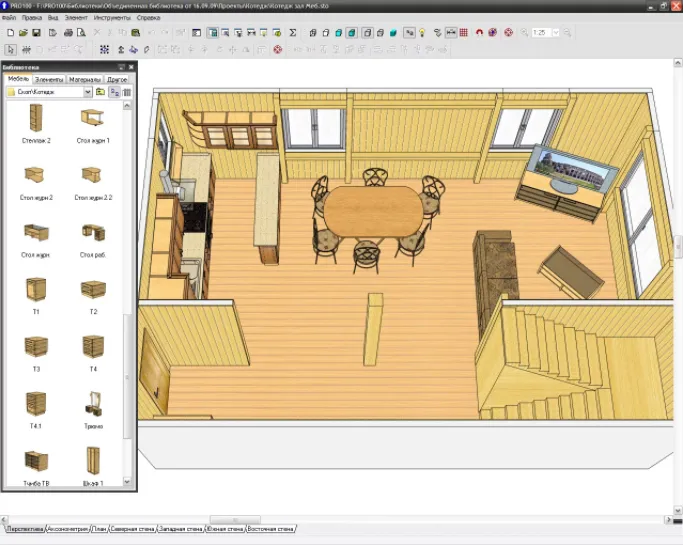Select the arrow pointer tool
Image resolution: width=683 pixels, height=545 pixels.
coord(10,50)
